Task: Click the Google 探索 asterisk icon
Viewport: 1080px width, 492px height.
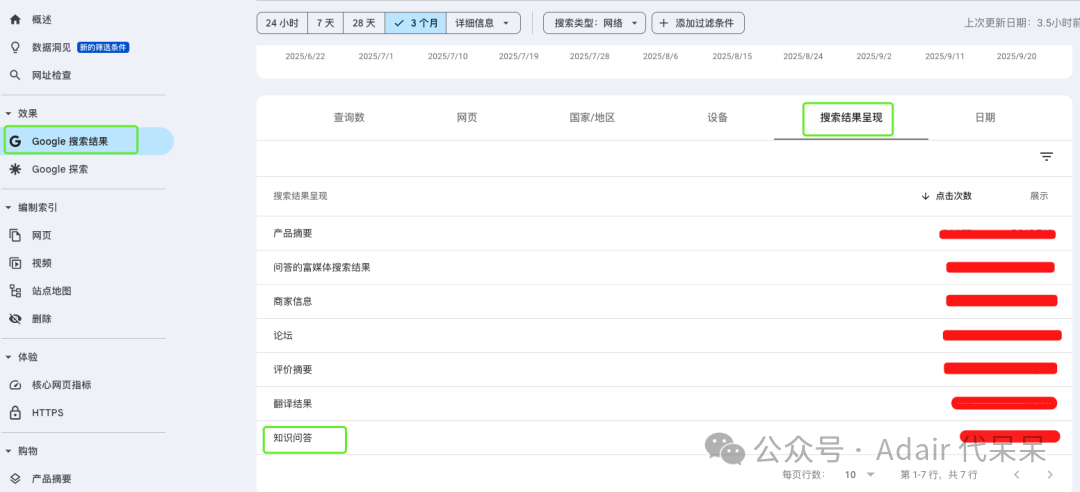Action: 15,169
